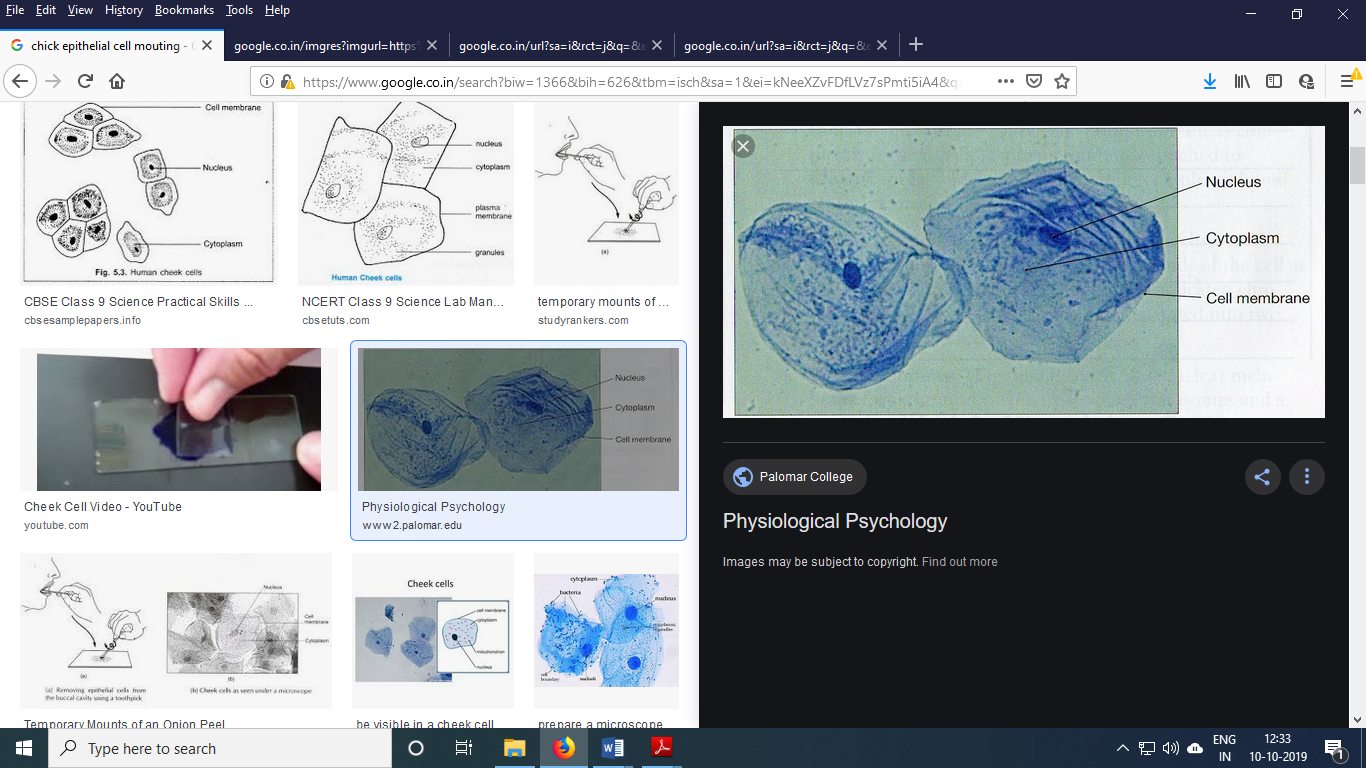The height and width of the screenshot is (768, 1366).
Task: Share the image using share icon
Action: click(x=1262, y=477)
